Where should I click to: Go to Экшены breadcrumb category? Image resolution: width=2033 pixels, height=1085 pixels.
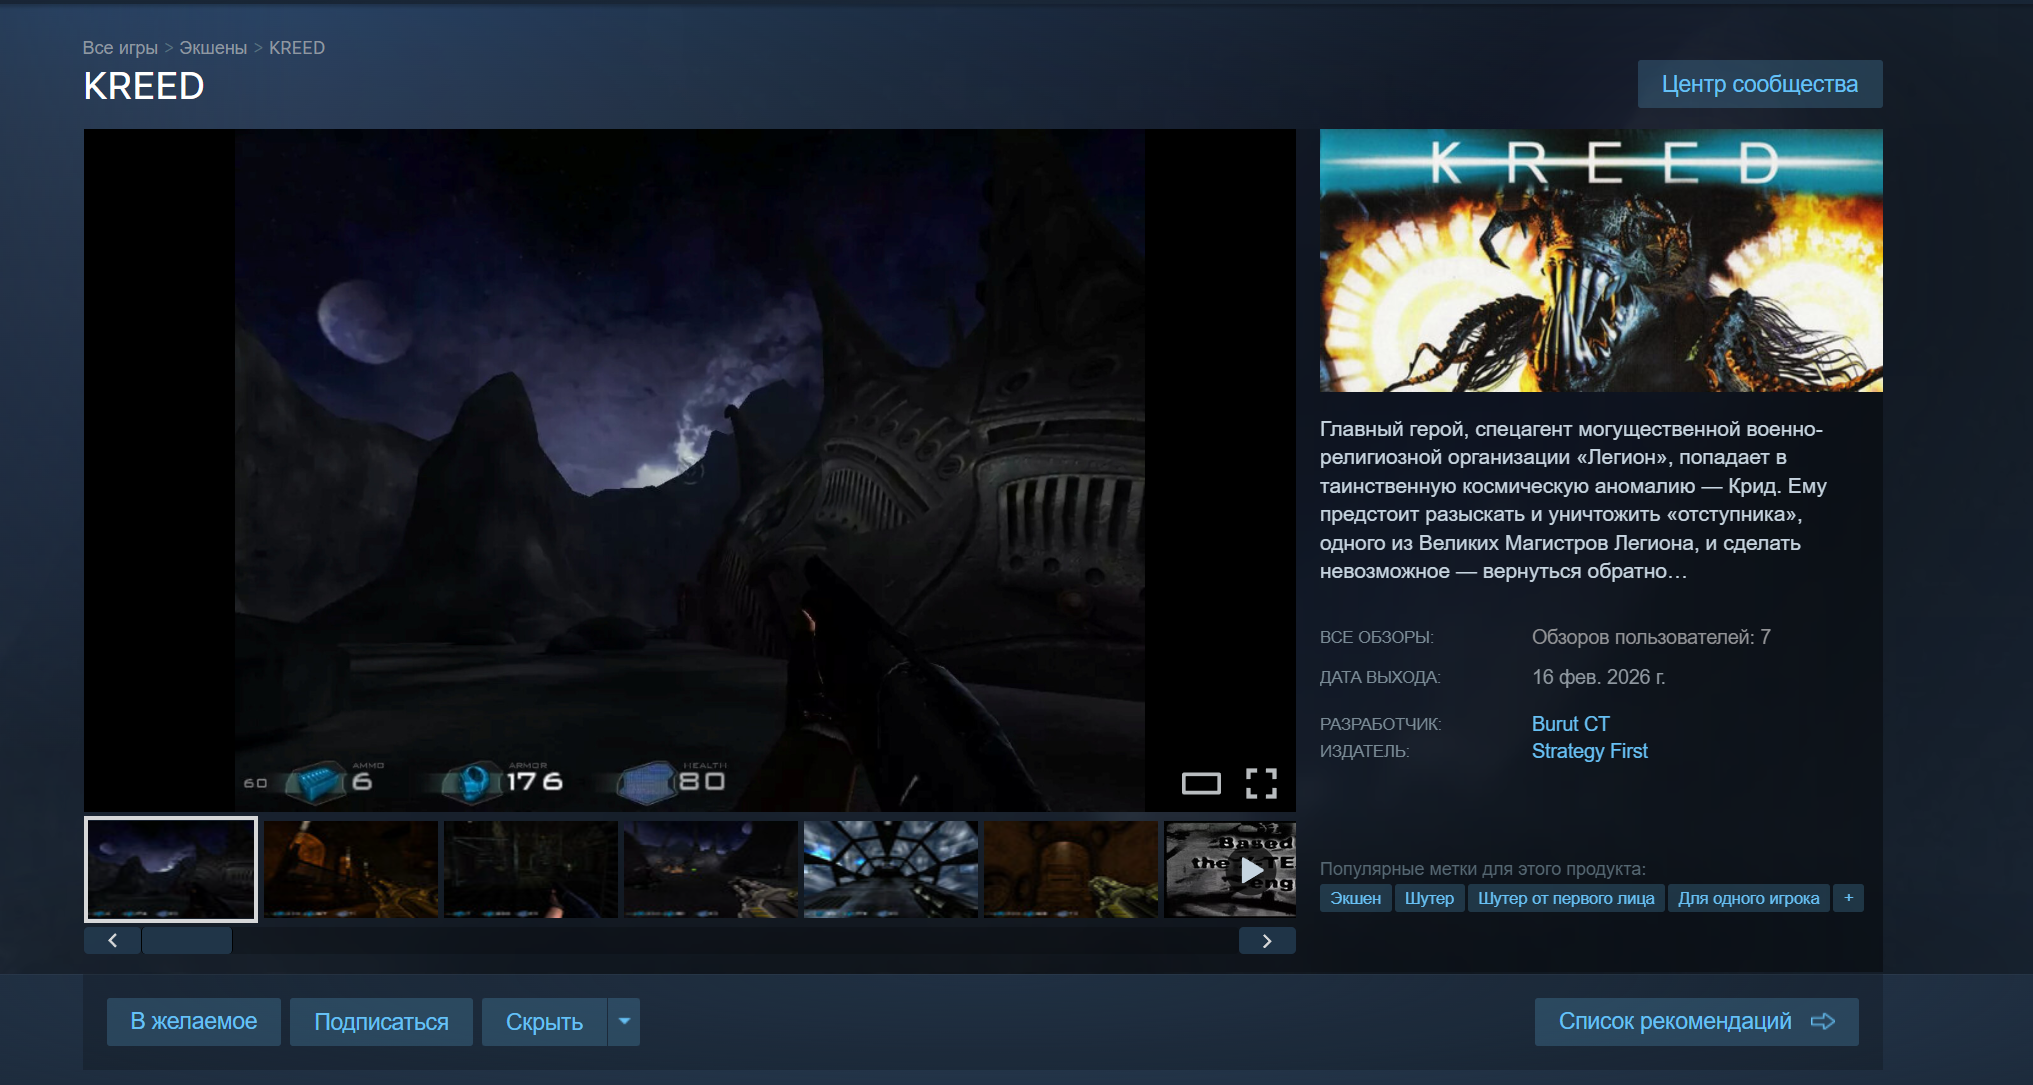(x=213, y=48)
